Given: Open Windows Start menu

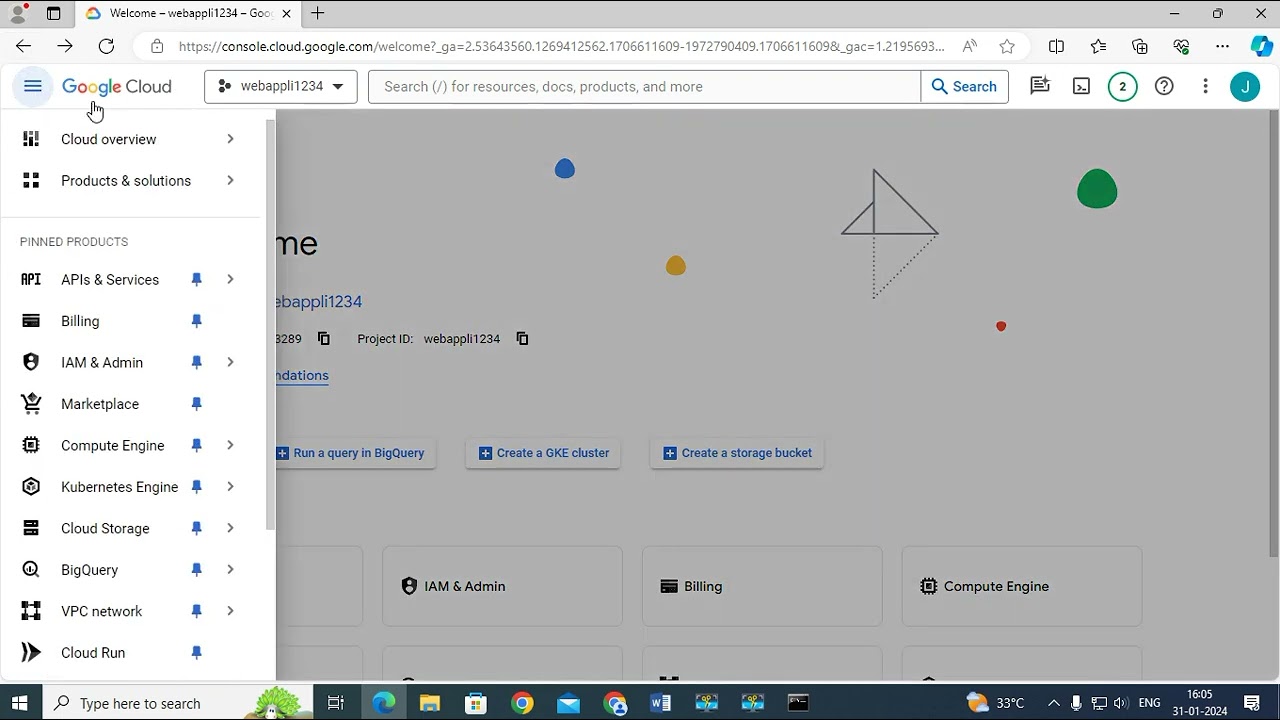Looking at the screenshot, I should pyautogui.click(x=20, y=703).
